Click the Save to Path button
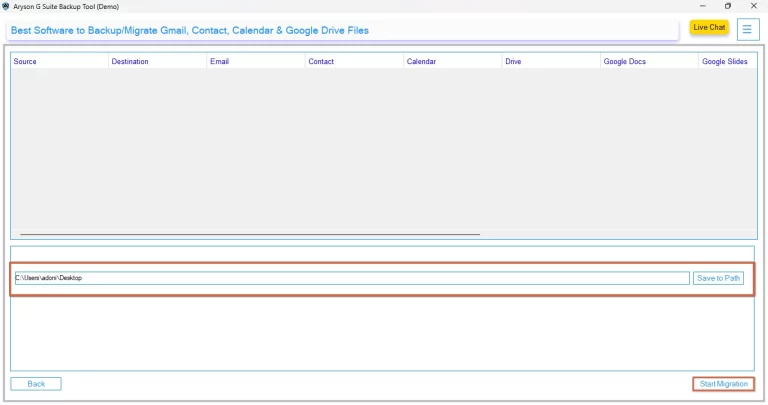 coord(718,278)
